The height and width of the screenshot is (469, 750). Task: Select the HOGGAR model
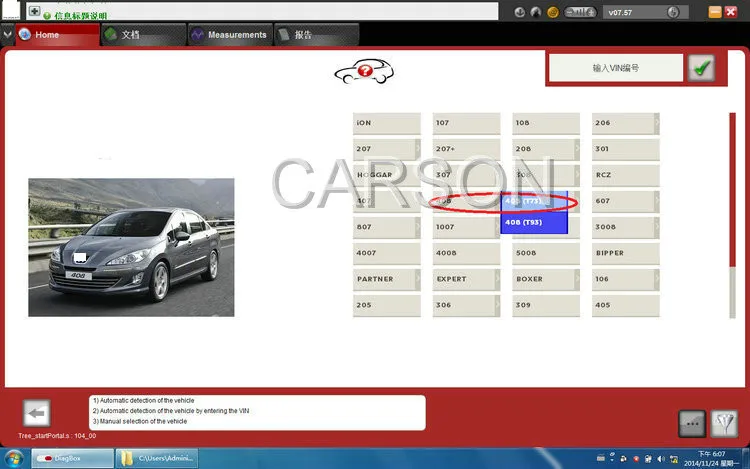click(x=386, y=175)
